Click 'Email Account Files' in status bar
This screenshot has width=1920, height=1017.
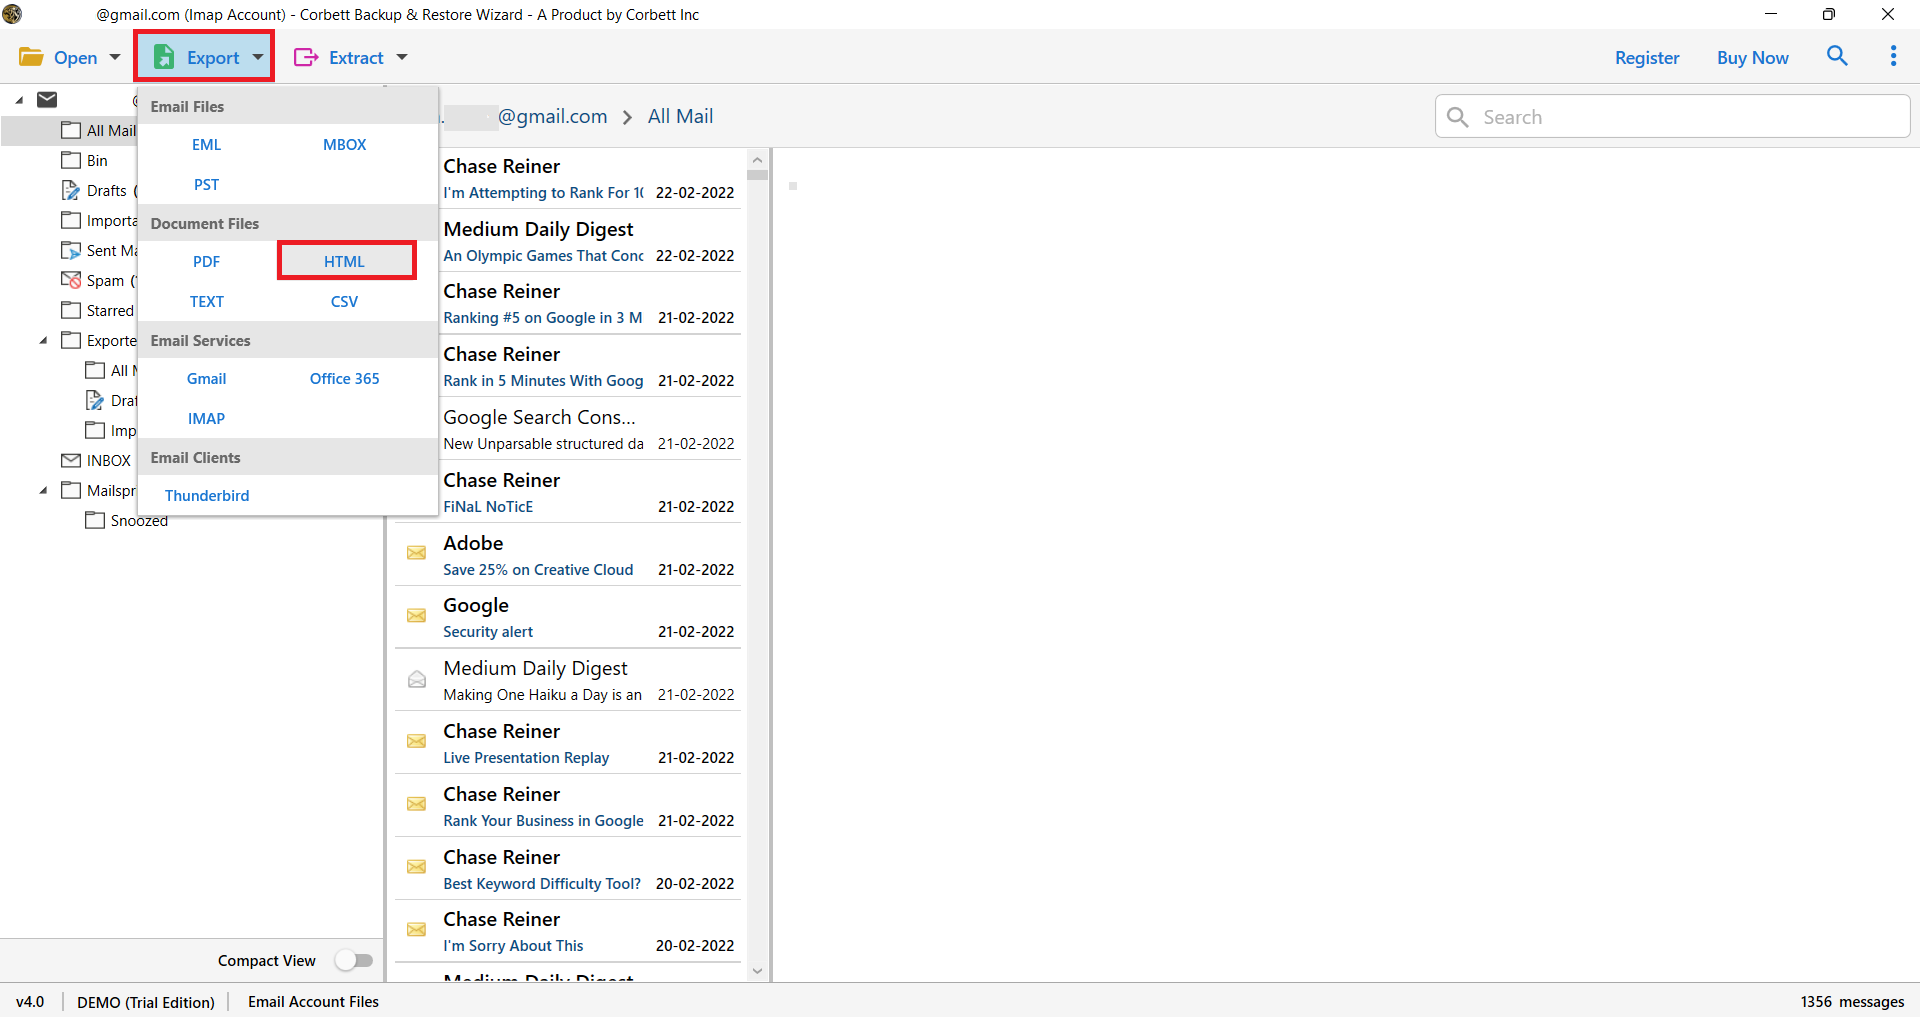coord(313,1001)
